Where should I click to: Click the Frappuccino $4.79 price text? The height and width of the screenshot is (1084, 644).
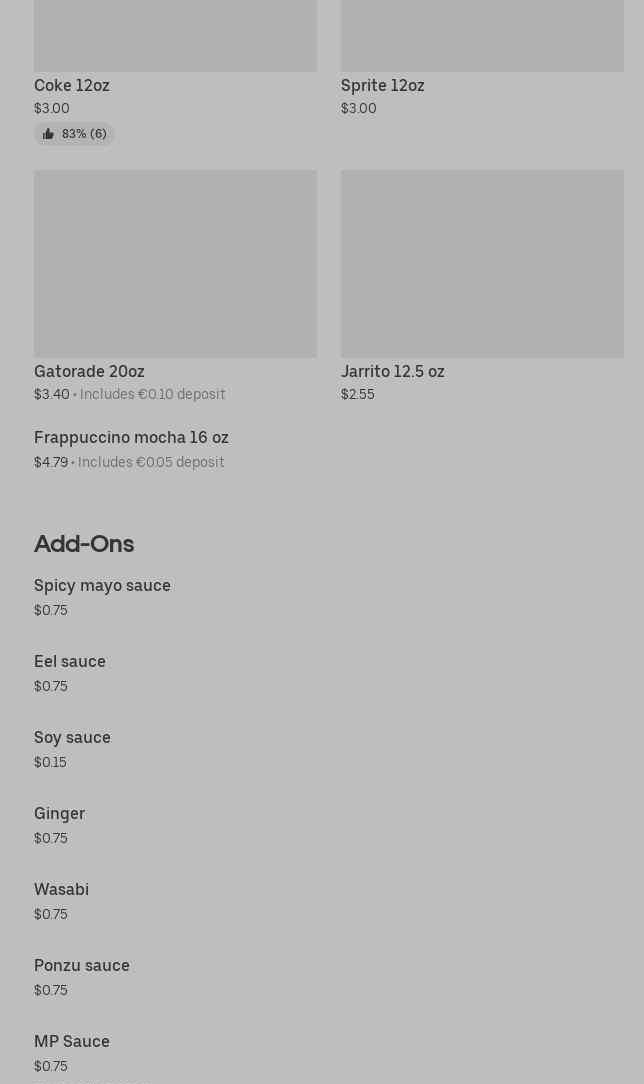pyautogui.click(x=51, y=463)
